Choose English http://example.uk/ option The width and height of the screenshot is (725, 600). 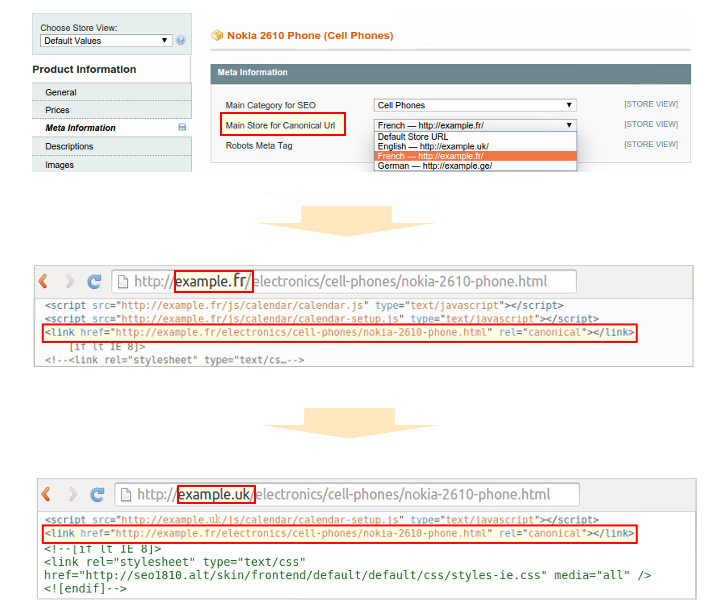[475, 147]
